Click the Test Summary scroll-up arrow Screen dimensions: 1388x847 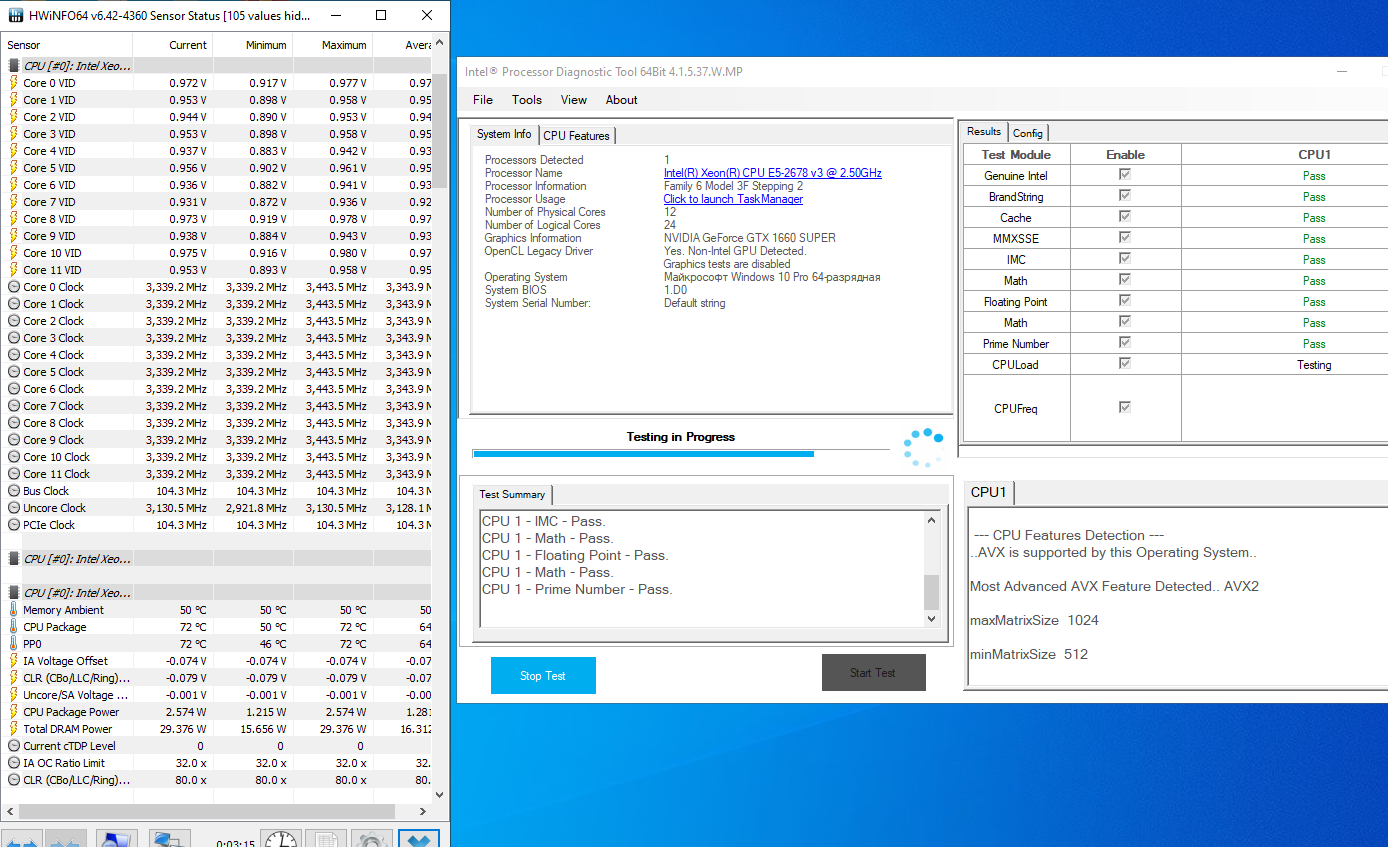point(932,520)
